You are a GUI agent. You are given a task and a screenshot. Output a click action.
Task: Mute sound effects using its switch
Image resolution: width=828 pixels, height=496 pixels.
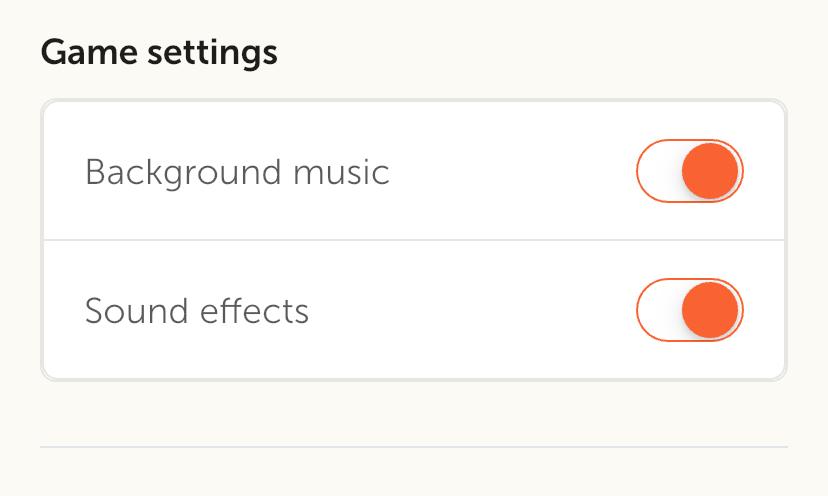[x=690, y=311]
